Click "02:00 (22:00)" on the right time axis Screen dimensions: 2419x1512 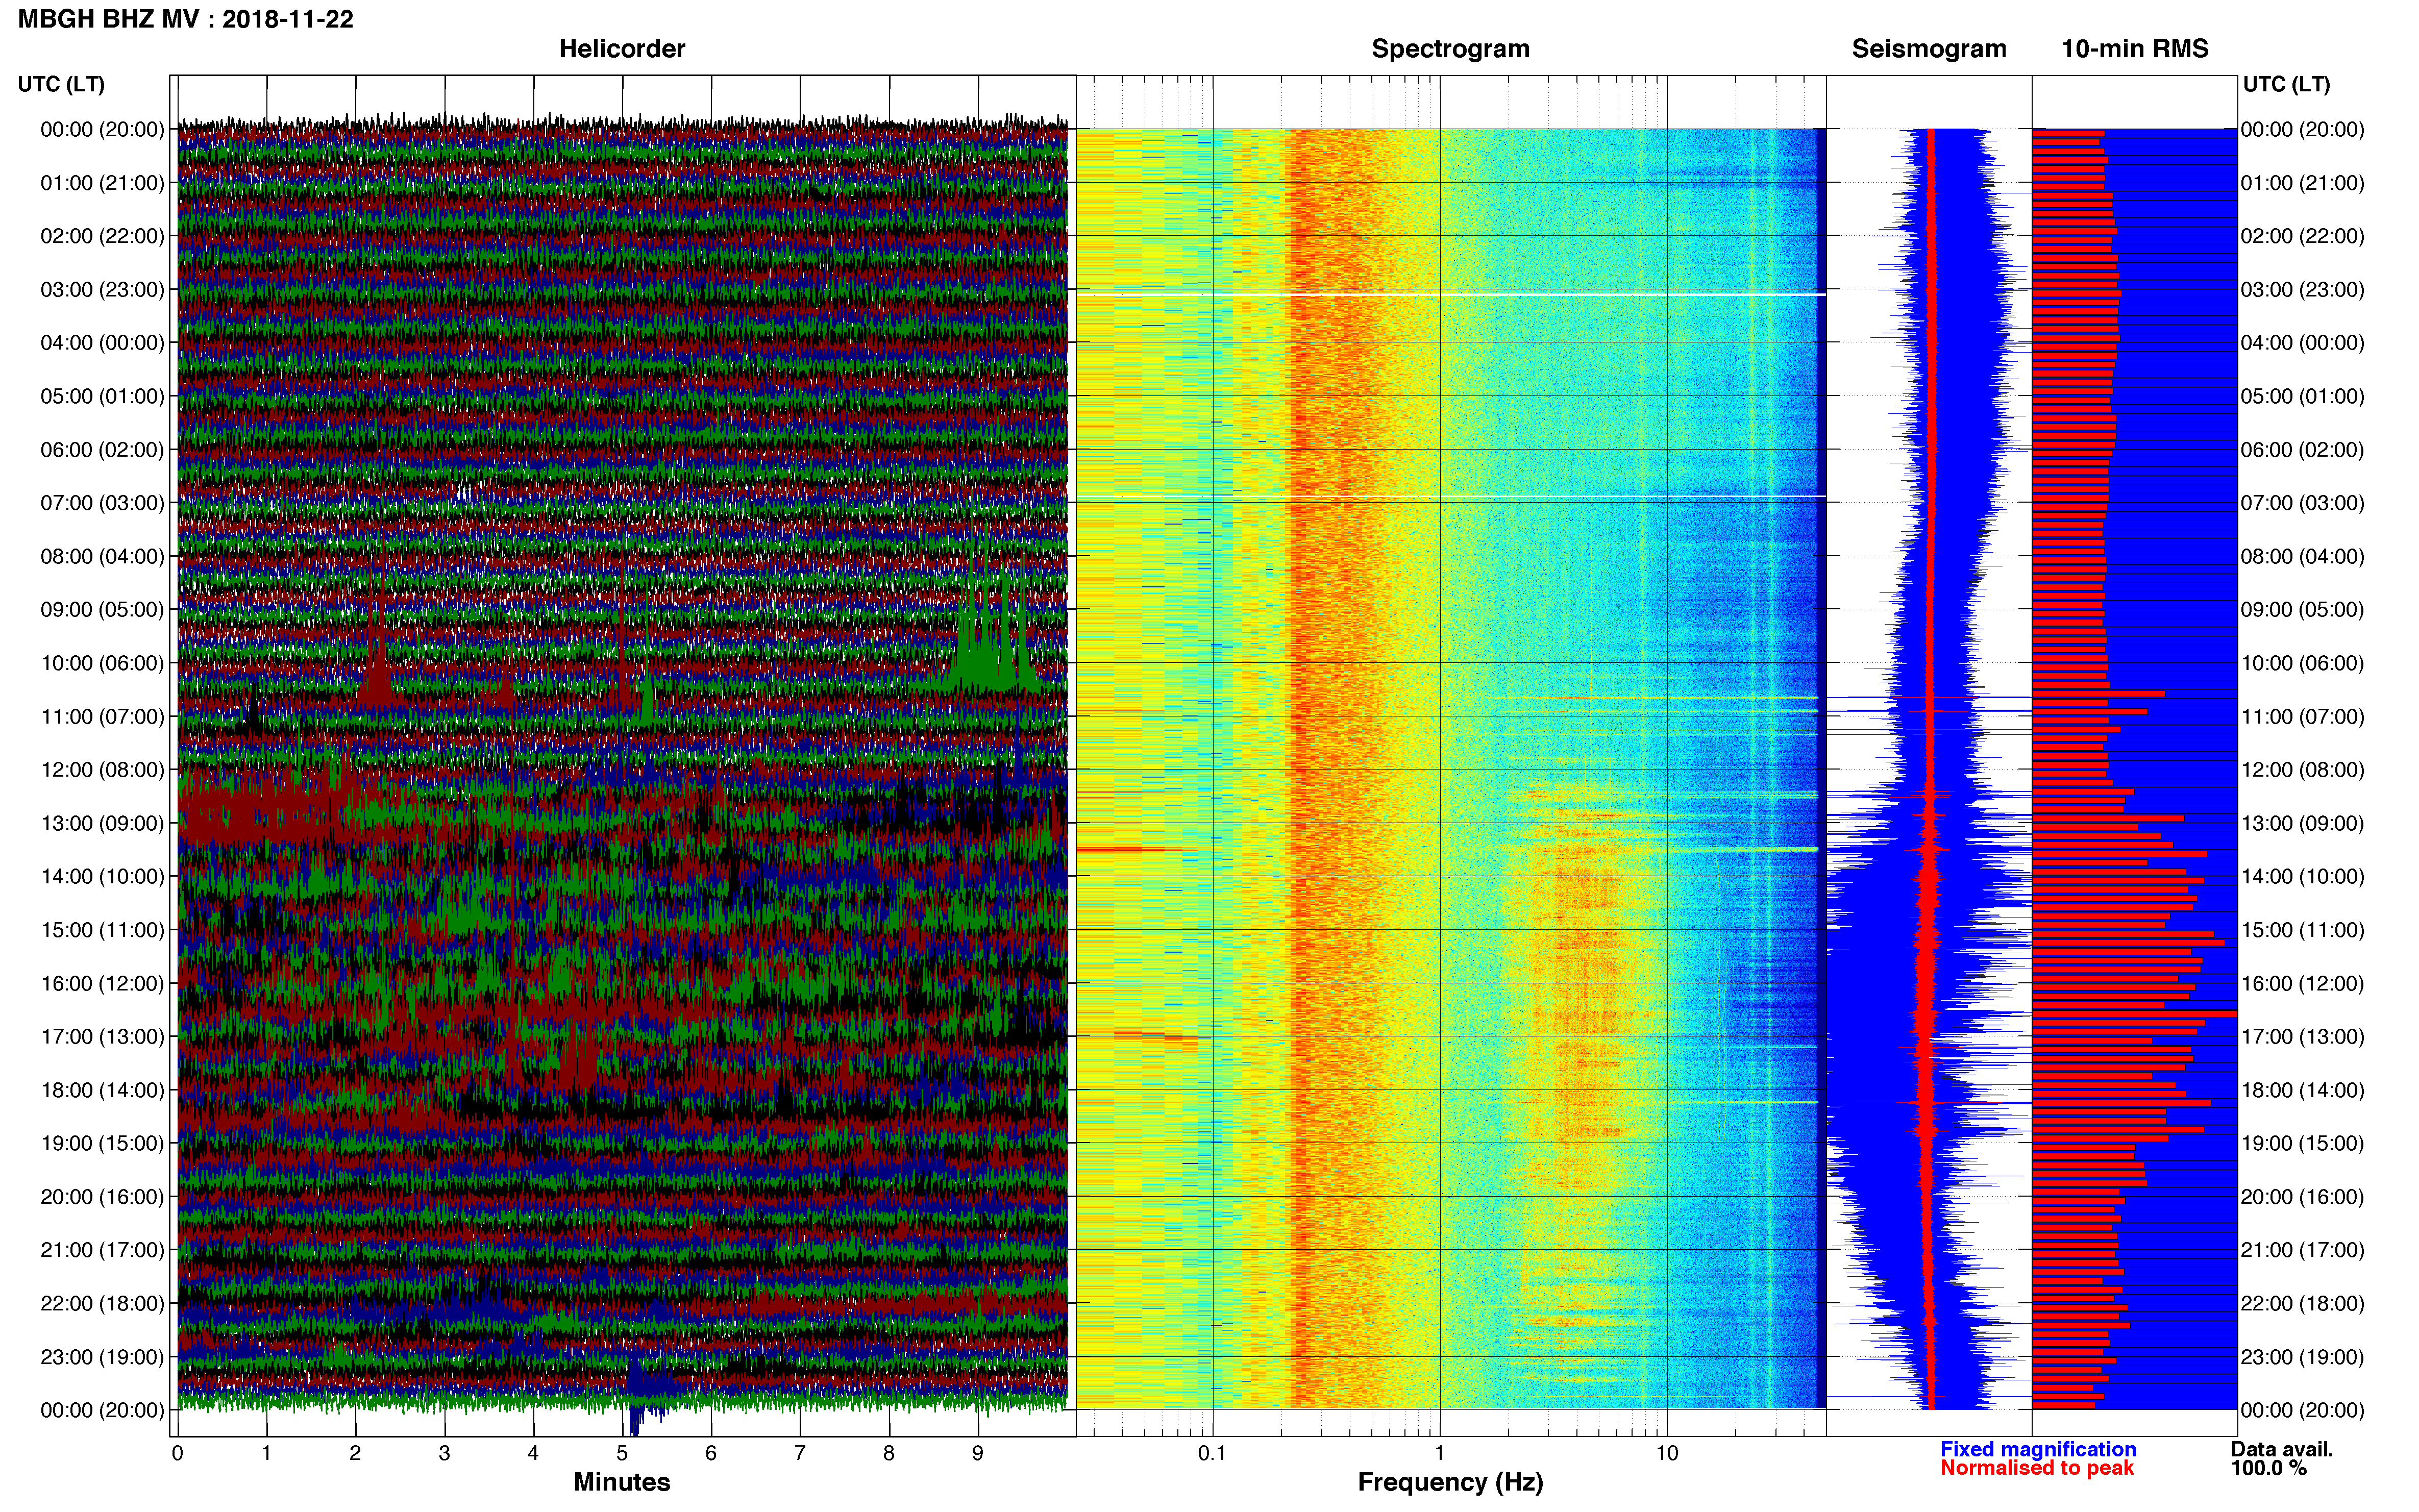pos(2302,236)
